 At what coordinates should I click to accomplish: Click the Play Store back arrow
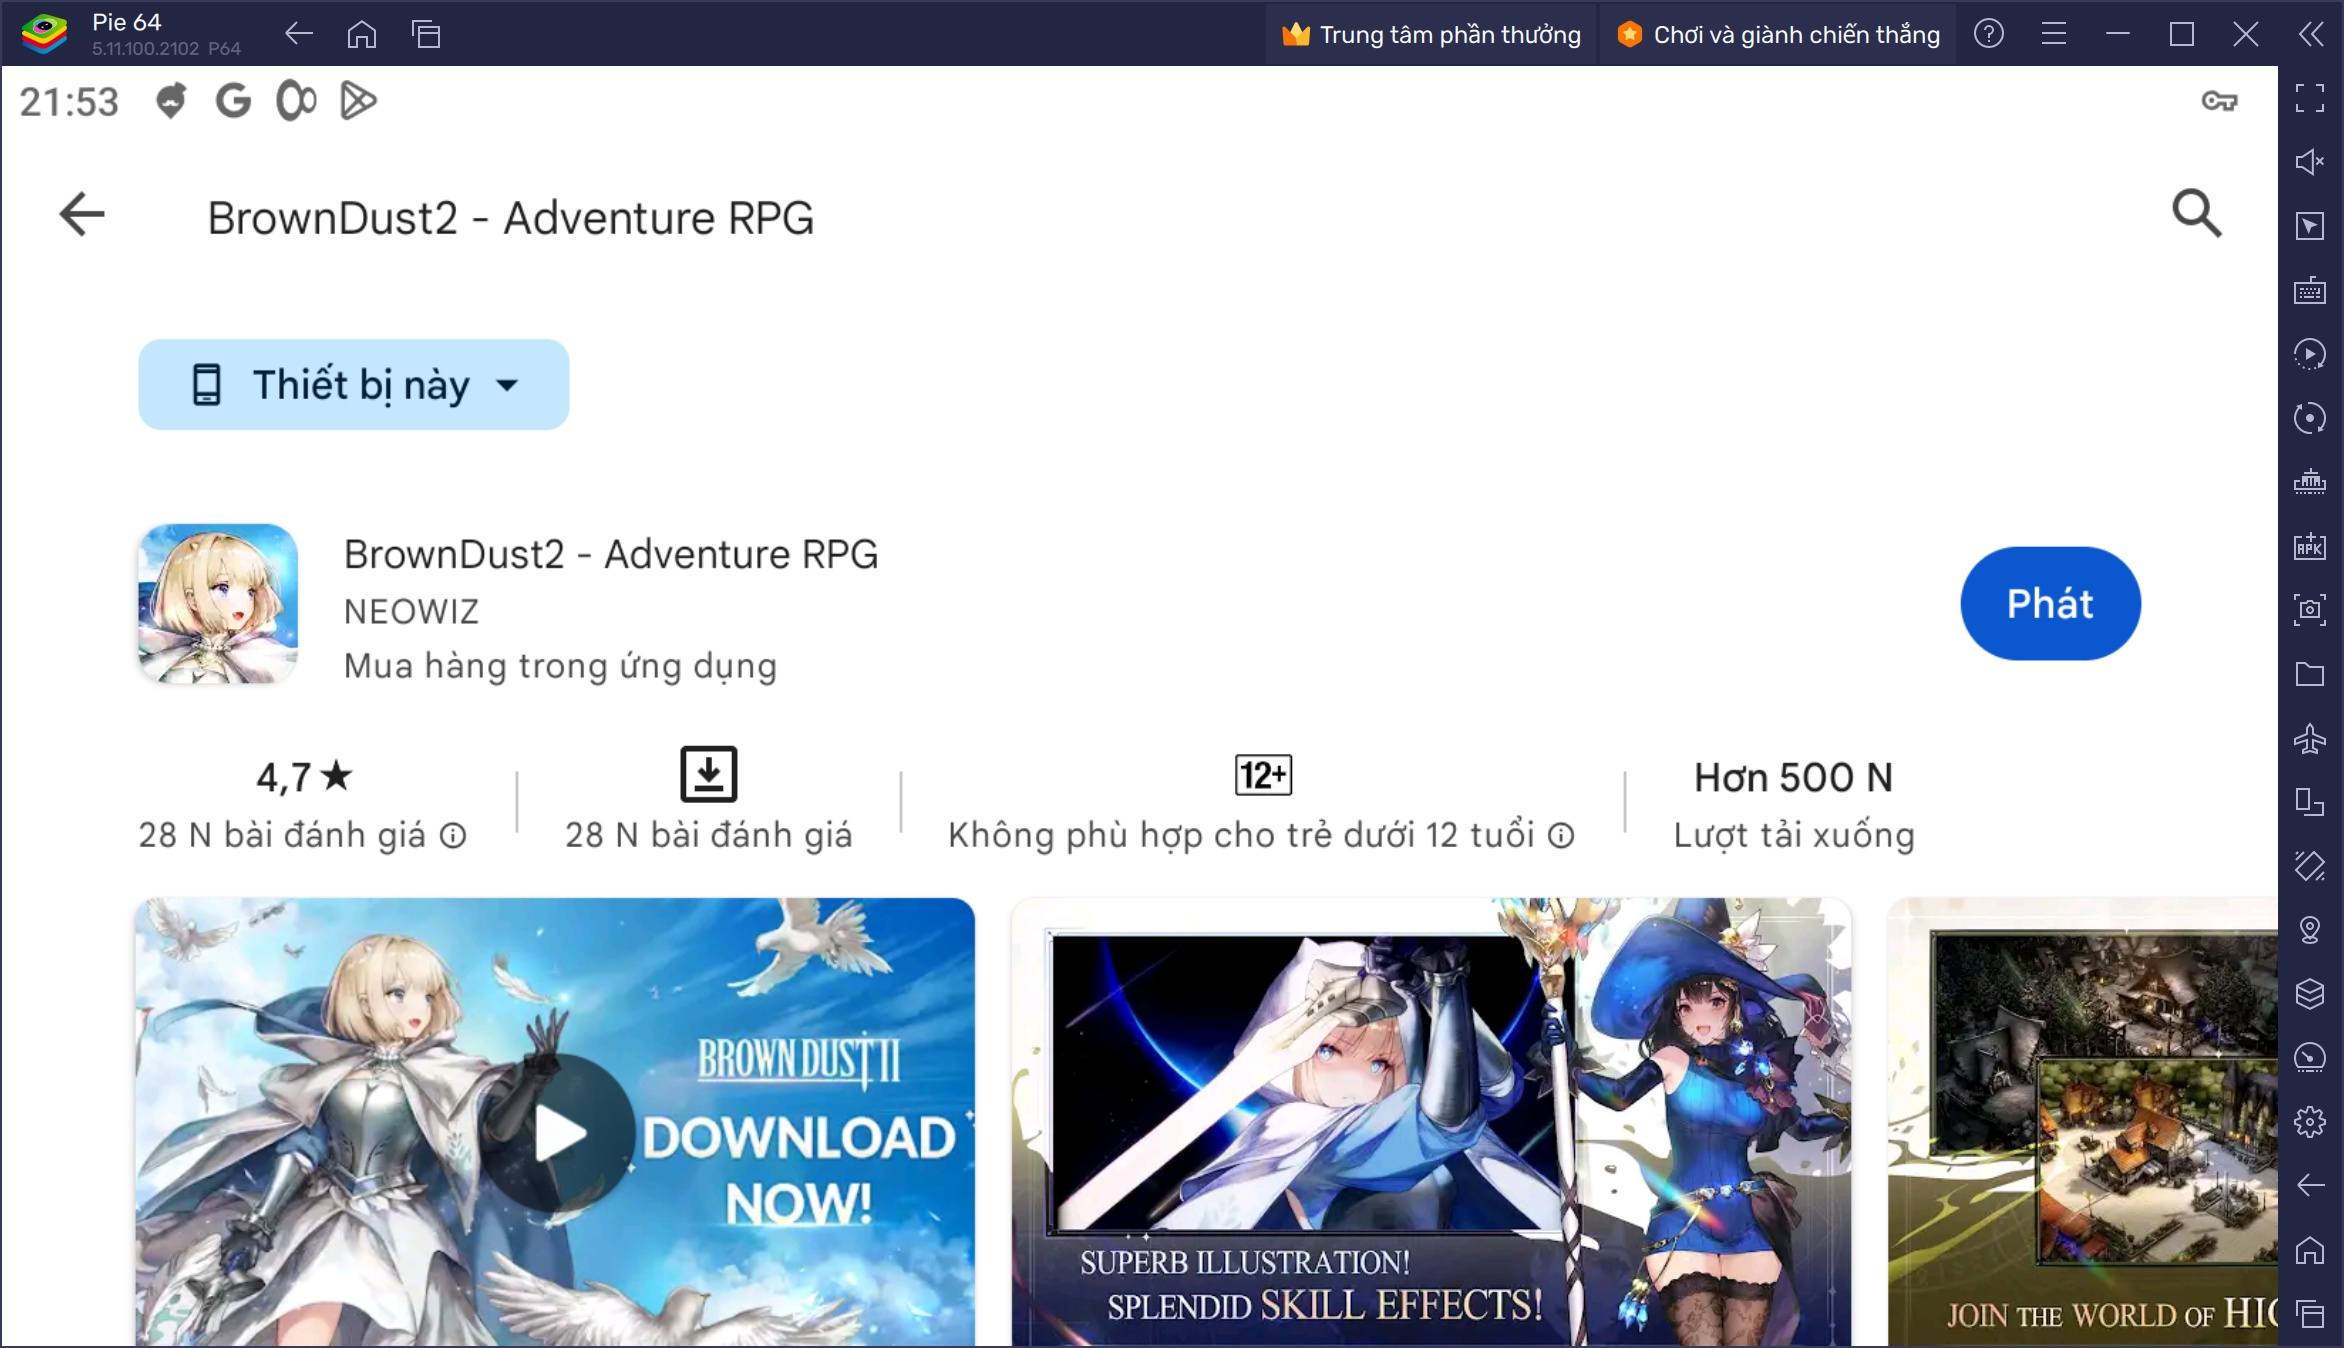pyautogui.click(x=82, y=215)
